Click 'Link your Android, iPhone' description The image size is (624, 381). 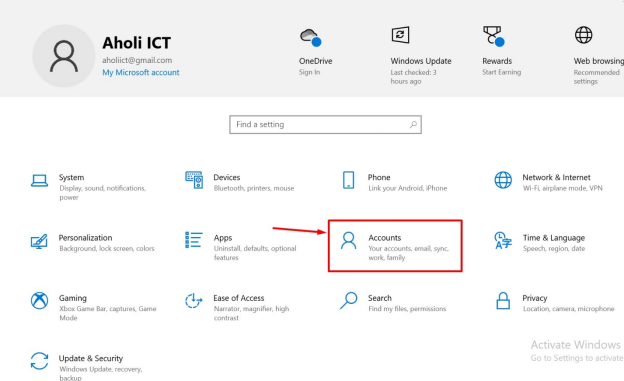coord(408,188)
